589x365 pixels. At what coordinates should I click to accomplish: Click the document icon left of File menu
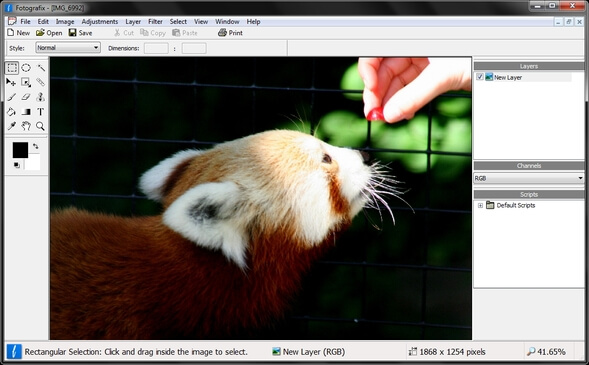click(x=12, y=21)
